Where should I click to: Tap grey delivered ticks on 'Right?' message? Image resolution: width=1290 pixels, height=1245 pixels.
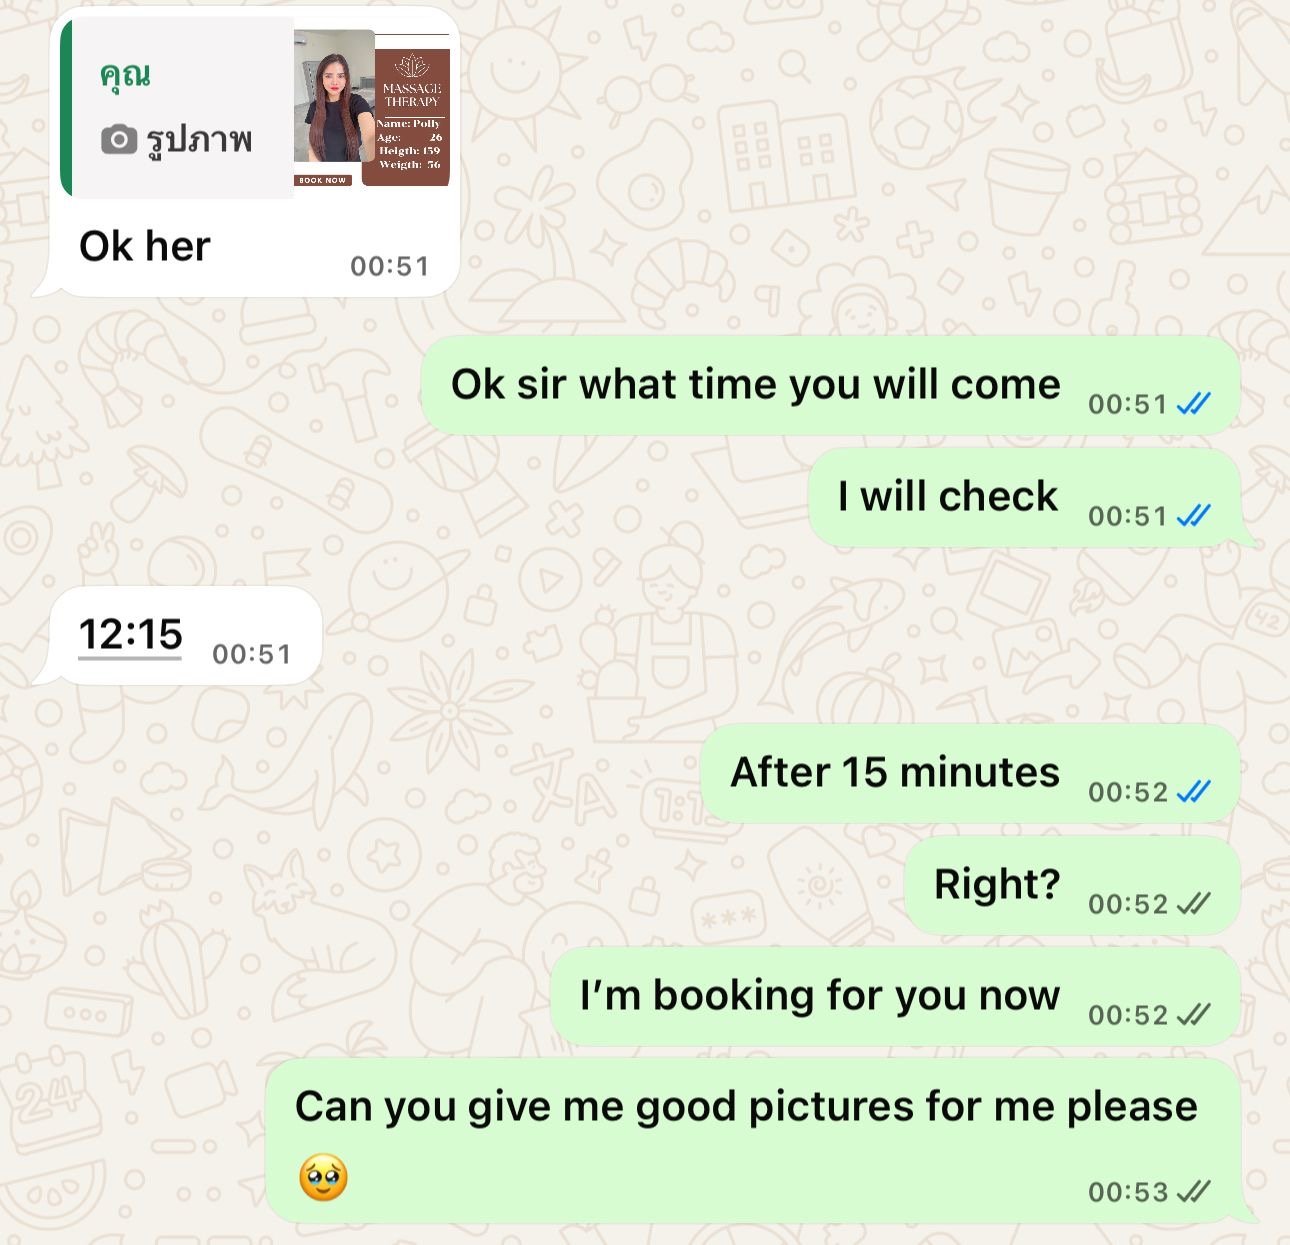tap(1193, 904)
